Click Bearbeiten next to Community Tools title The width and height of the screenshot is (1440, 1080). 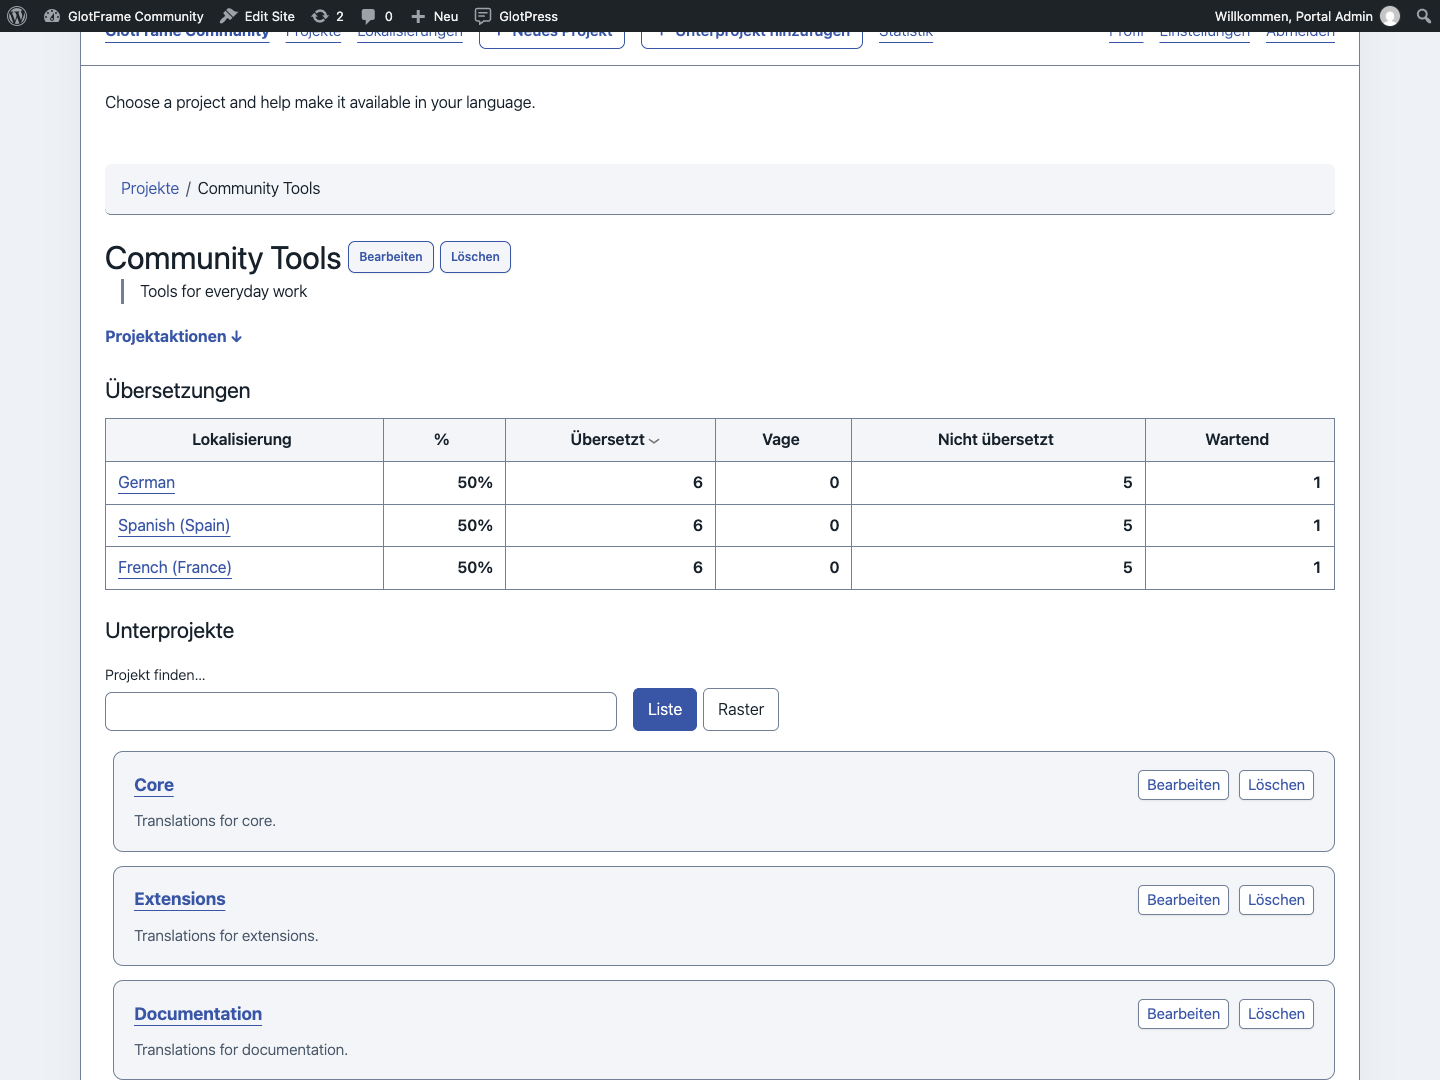[x=391, y=257]
